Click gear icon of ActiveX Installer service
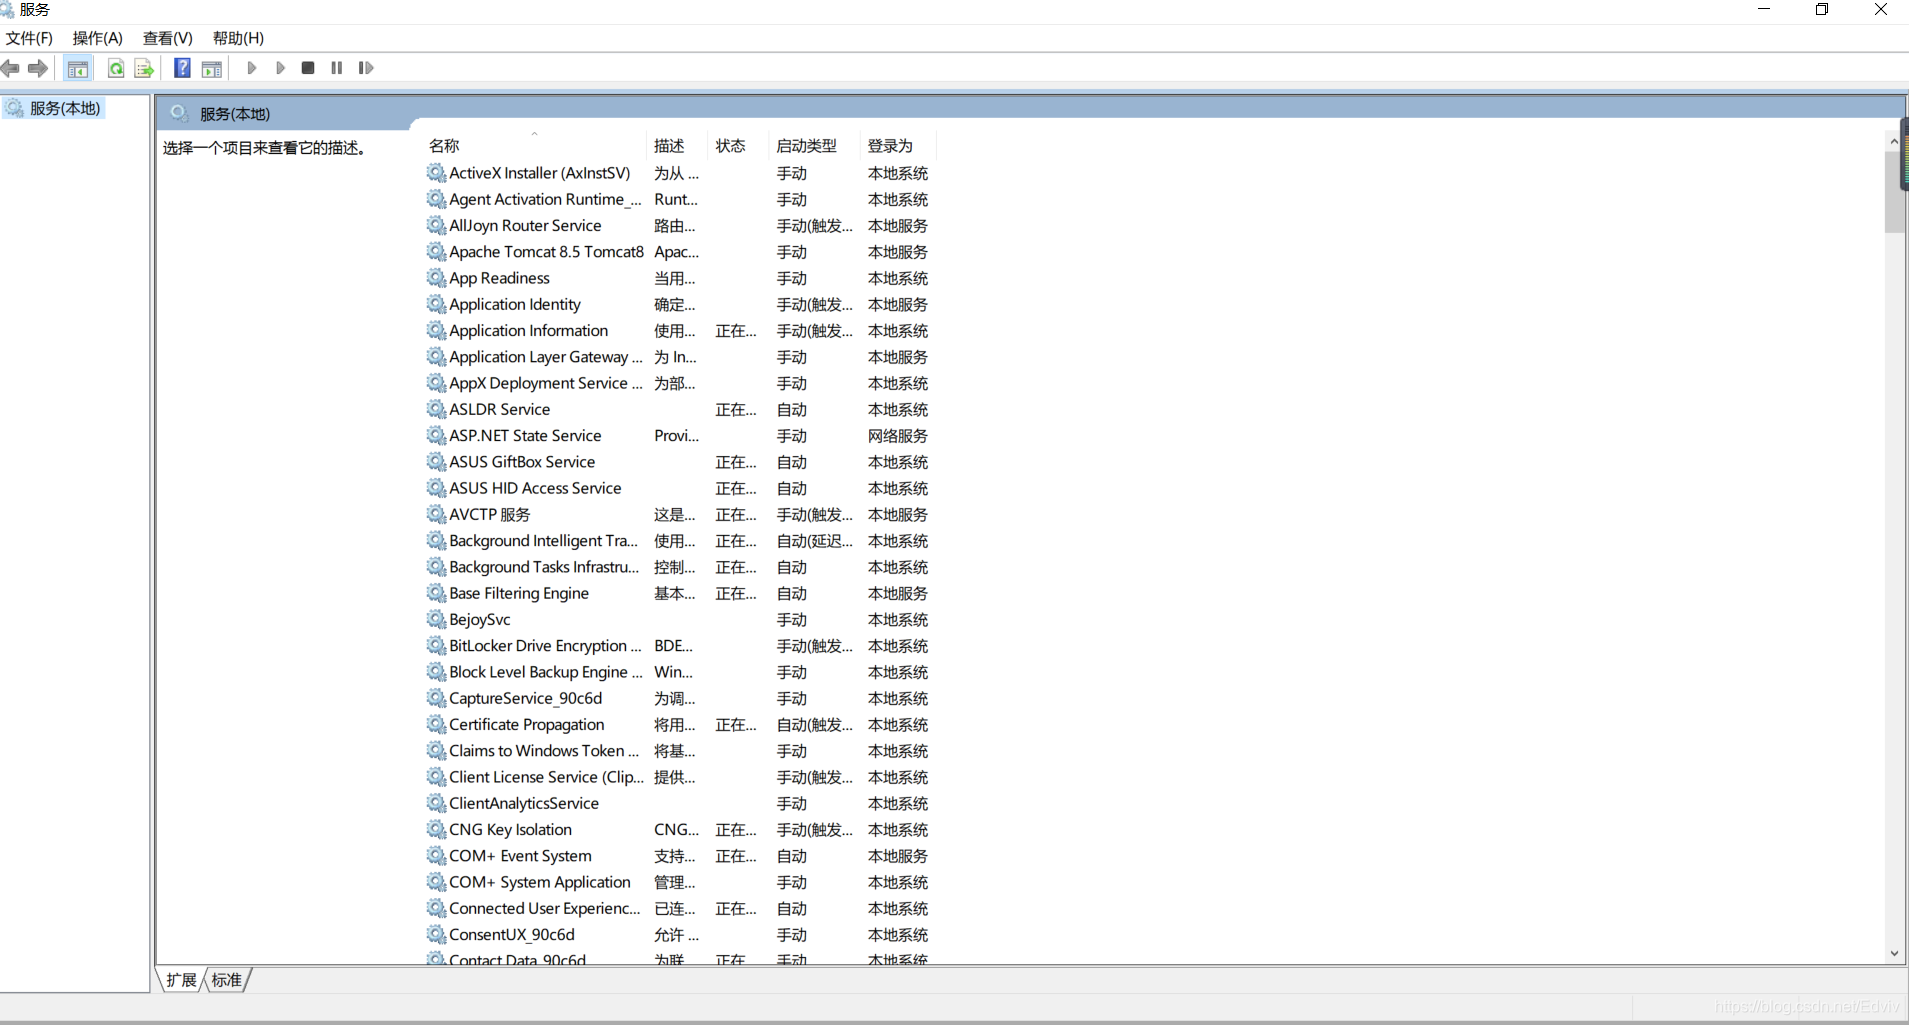This screenshot has width=1909, height=1025. 436,173
